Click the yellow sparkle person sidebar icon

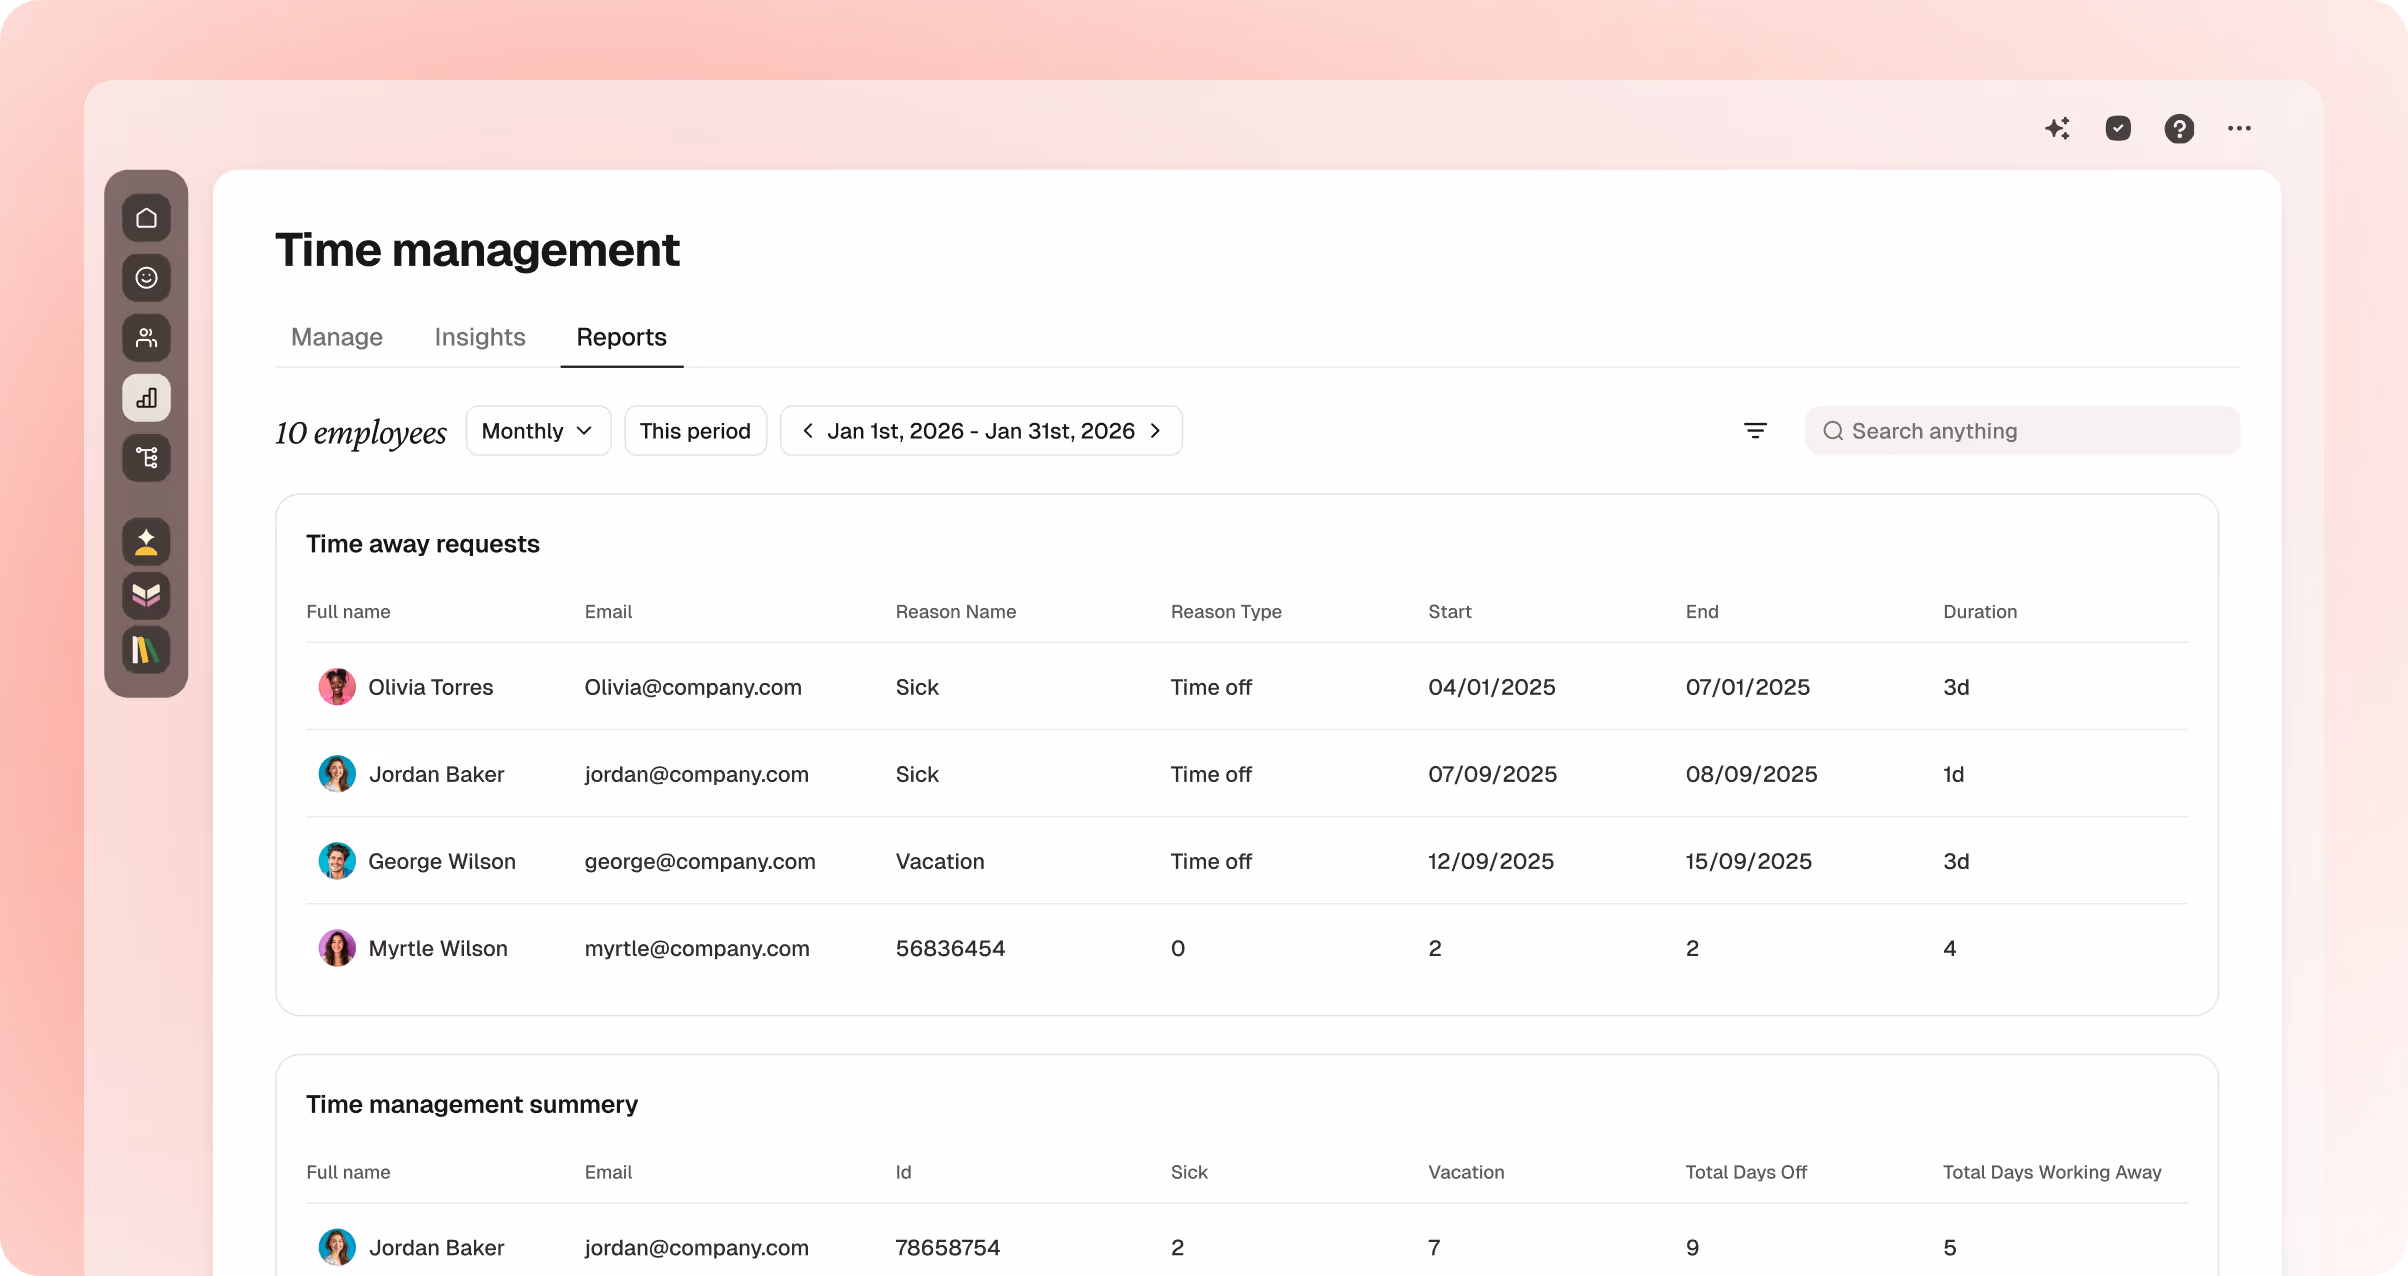[146, 542]
